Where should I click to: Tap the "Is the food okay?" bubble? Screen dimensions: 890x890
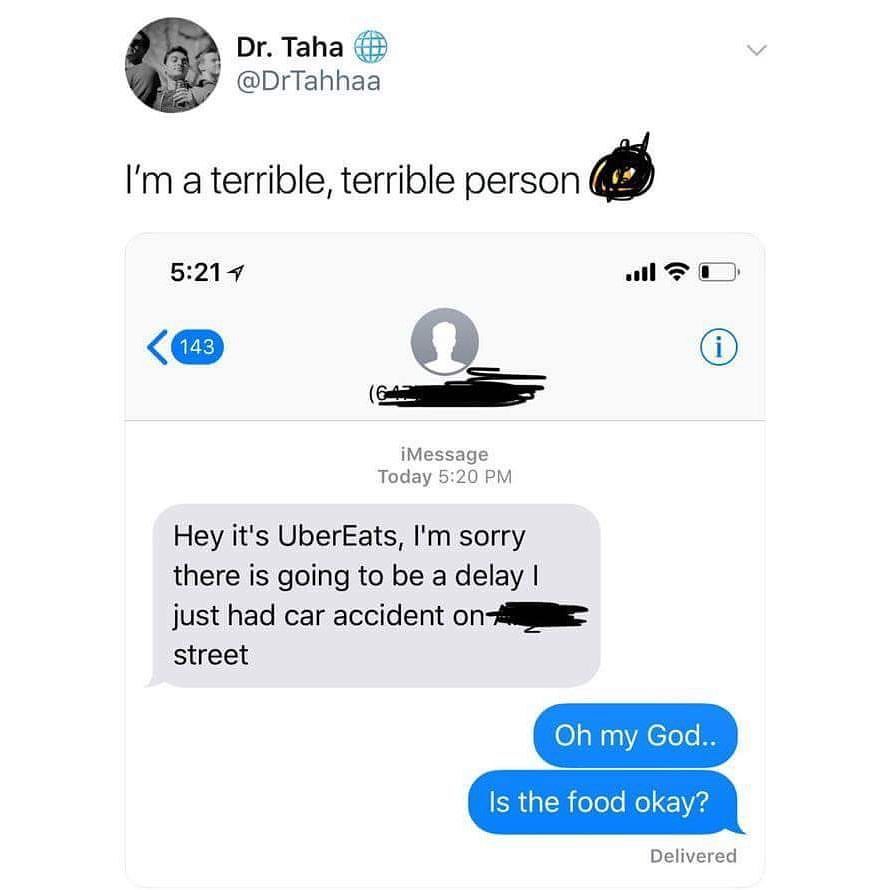[604, 803]
